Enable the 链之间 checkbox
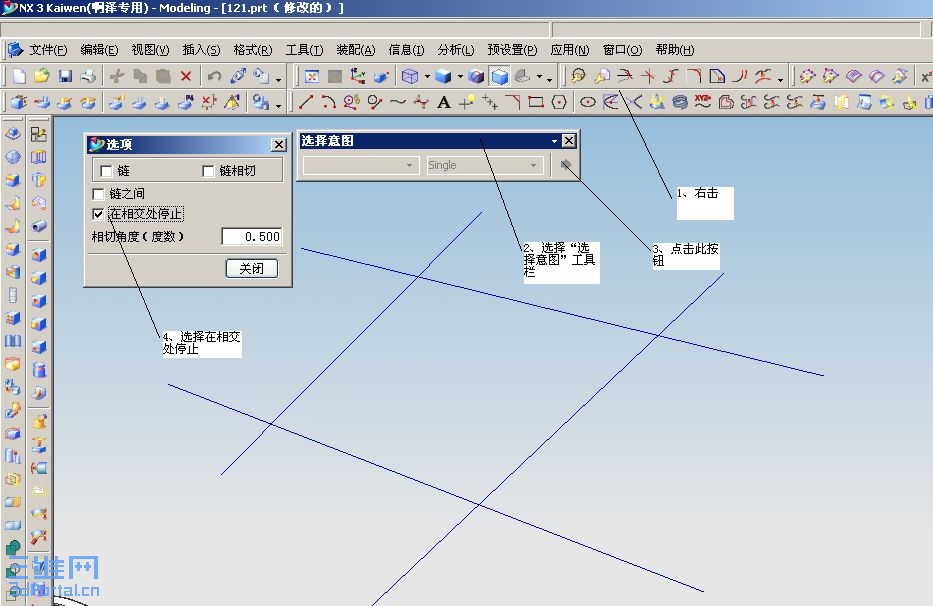Screen dimensions: 933x606 coord(99,194)
